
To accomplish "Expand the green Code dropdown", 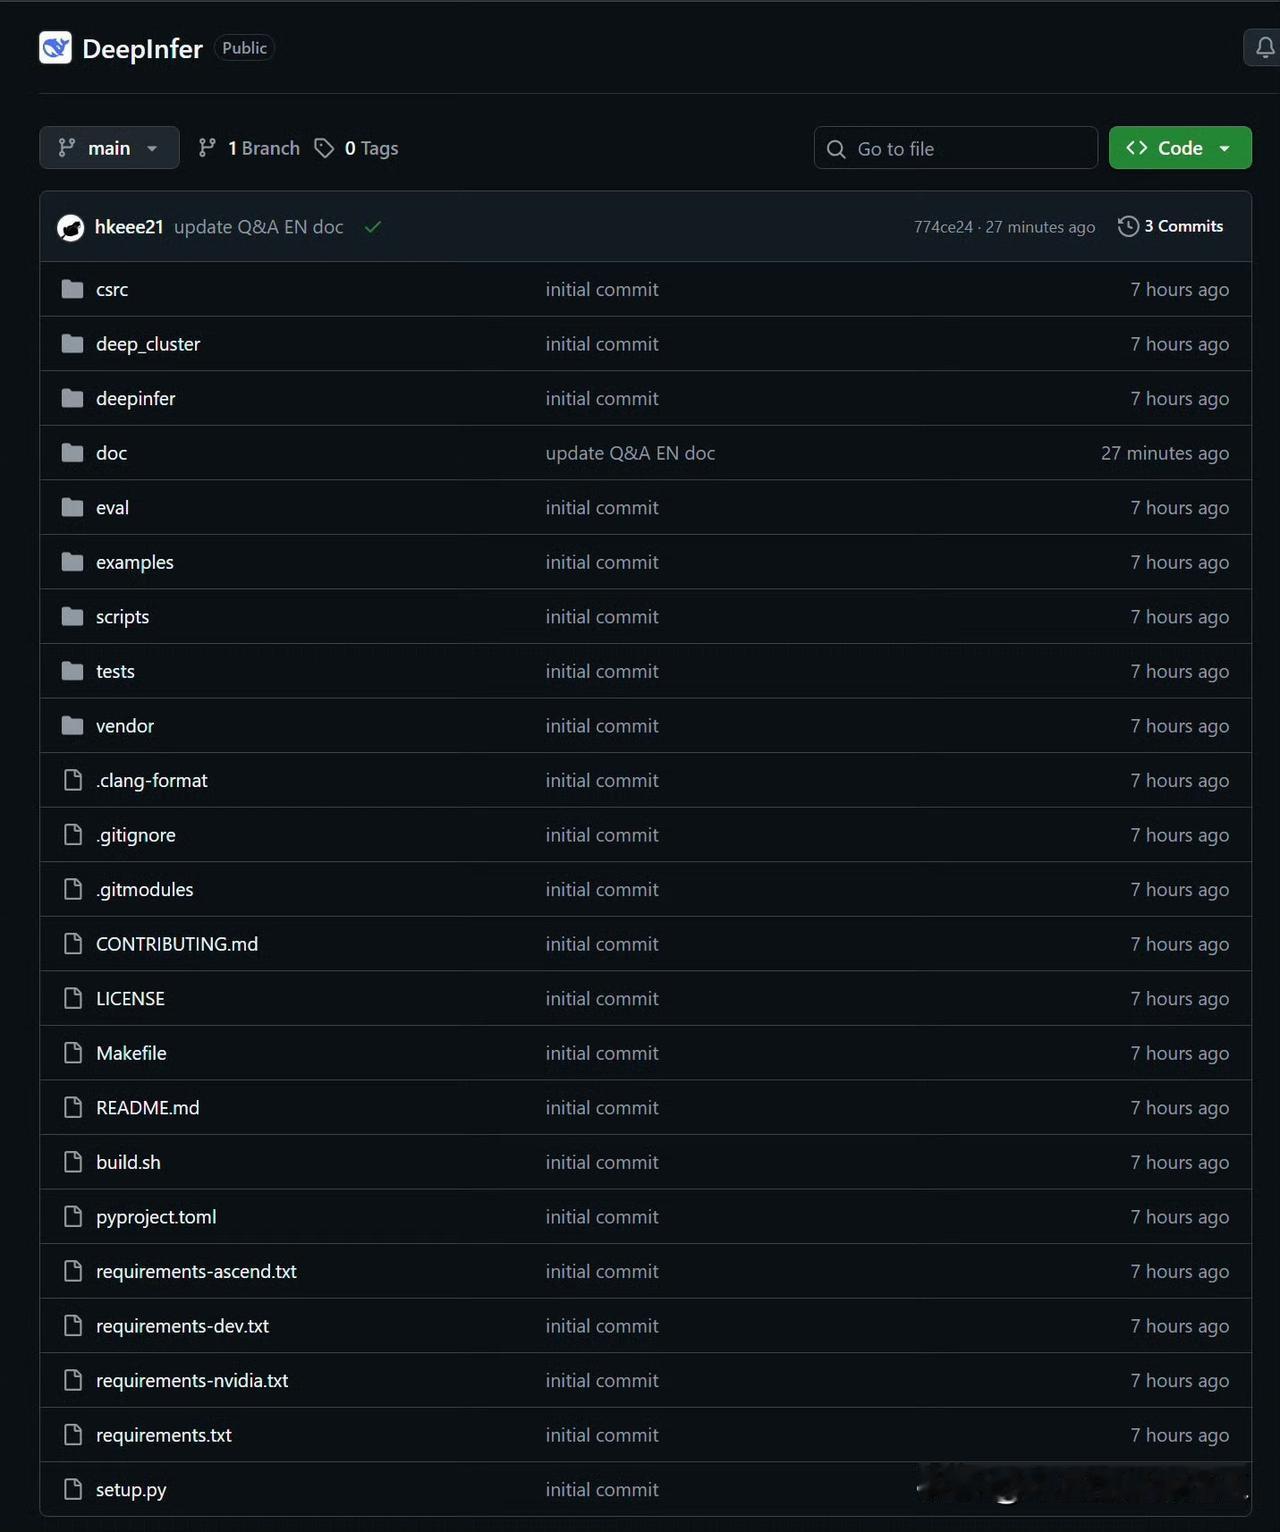I will pos(1180,148).
